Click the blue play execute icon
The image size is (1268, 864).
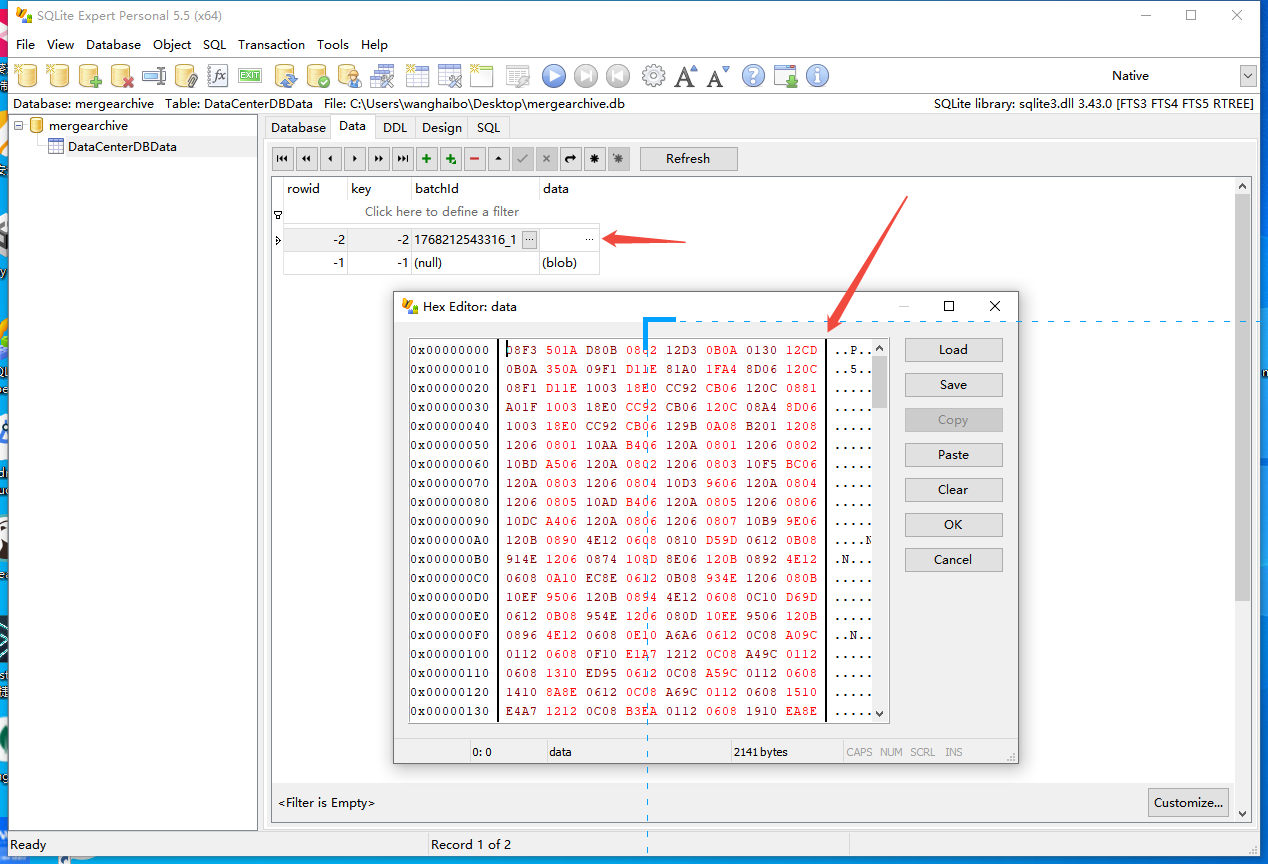click(x=553, y=76)
